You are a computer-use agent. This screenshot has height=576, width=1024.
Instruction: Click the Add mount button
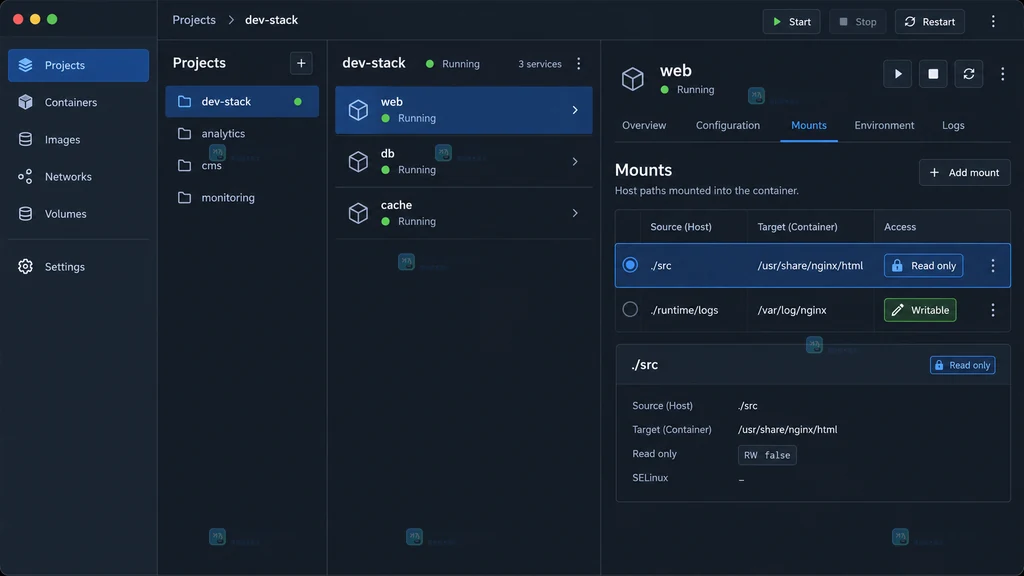coord(965,172)
